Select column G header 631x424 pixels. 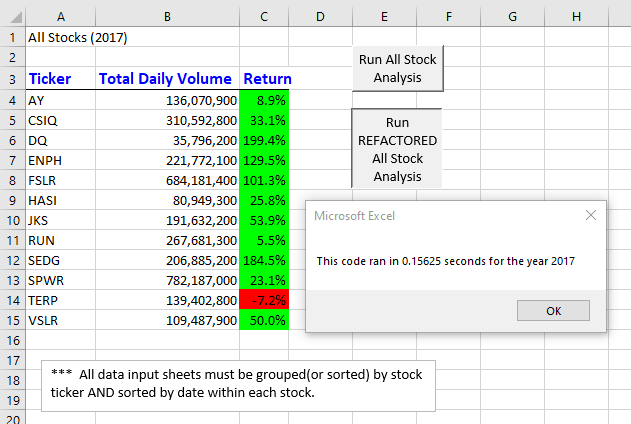[512, 16]
